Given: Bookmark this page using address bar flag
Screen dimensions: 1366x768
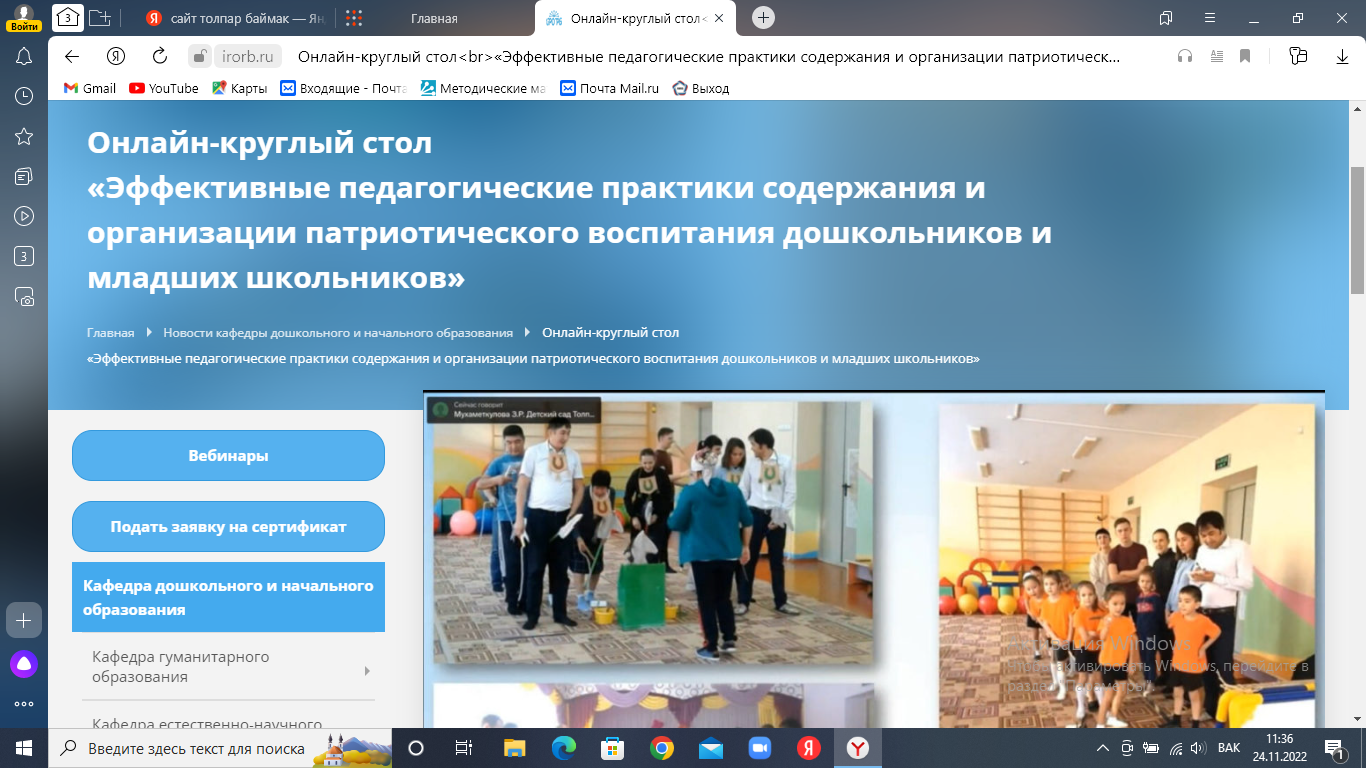Looking at the screenshot, I should pos(1245,56).
